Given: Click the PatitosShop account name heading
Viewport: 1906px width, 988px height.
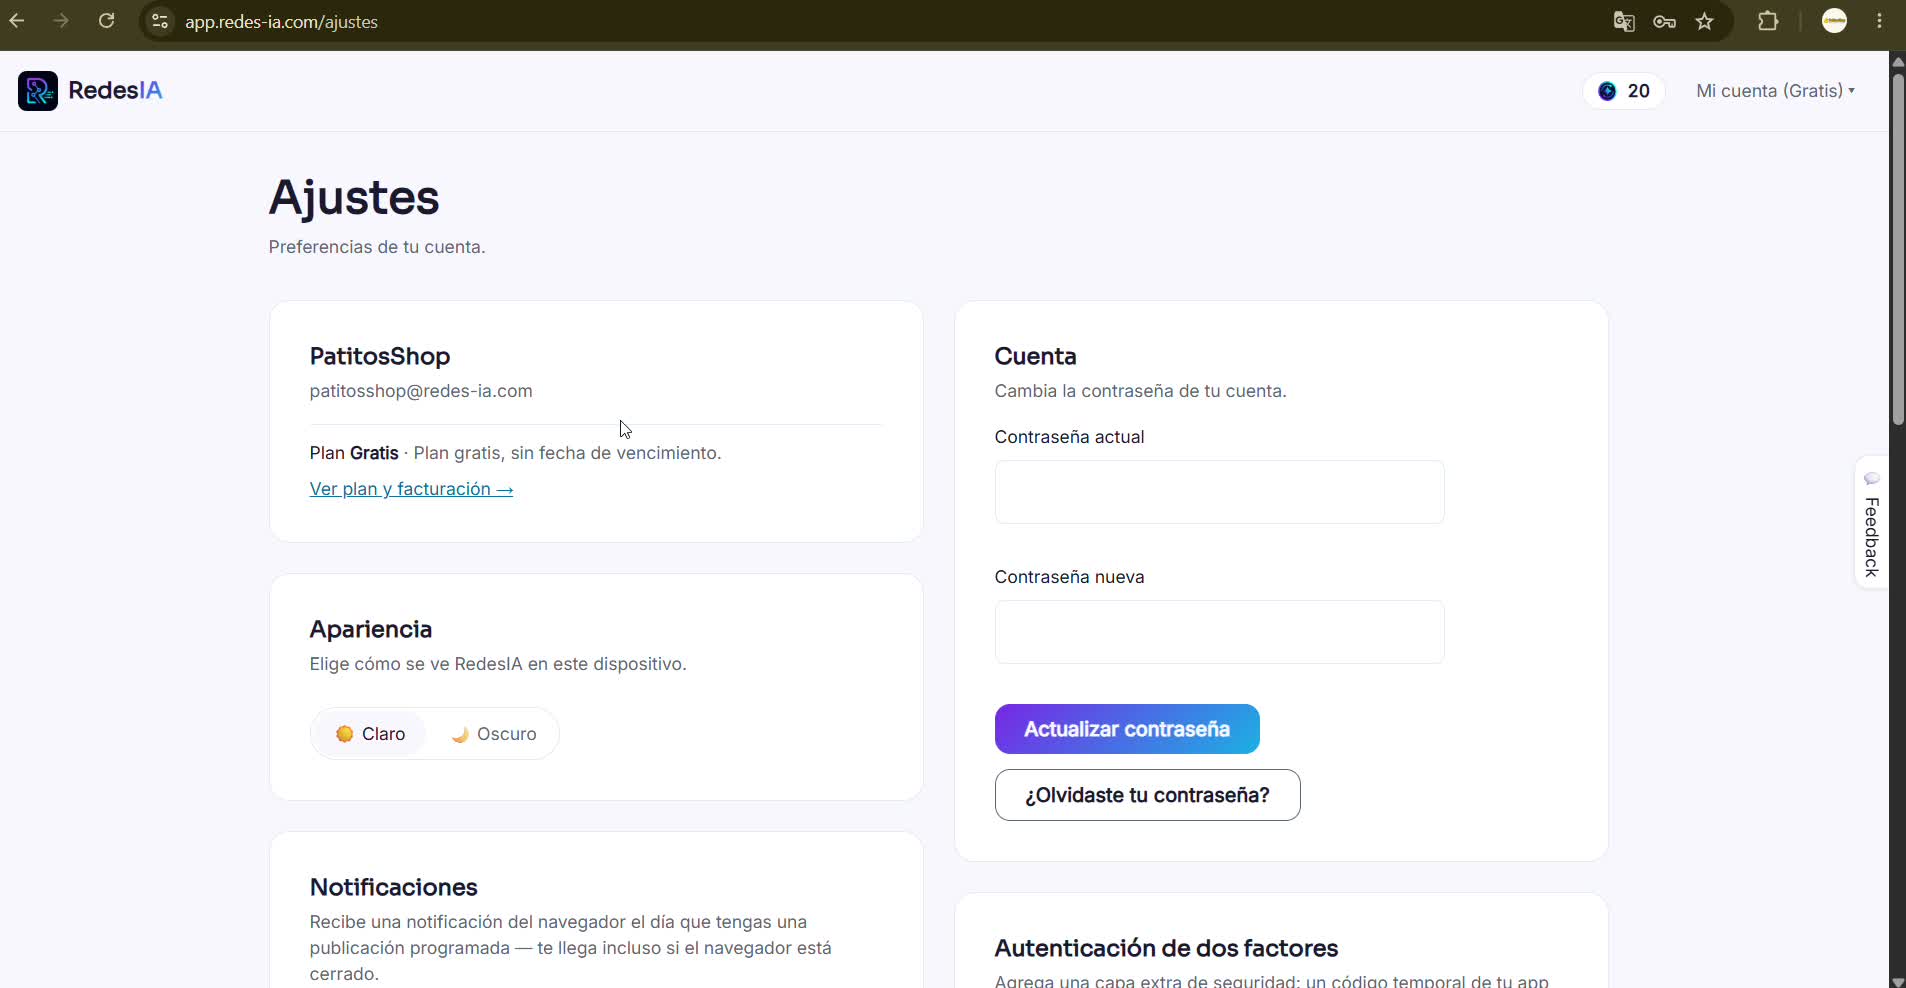Looking at the screenshot, I should [x=380, y=356].
